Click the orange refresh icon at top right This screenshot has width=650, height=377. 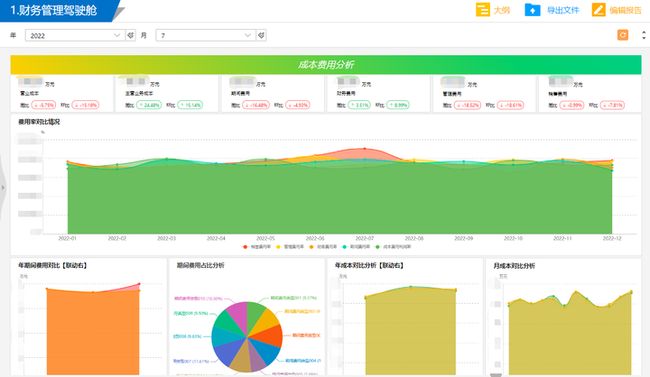coord(623,35)
